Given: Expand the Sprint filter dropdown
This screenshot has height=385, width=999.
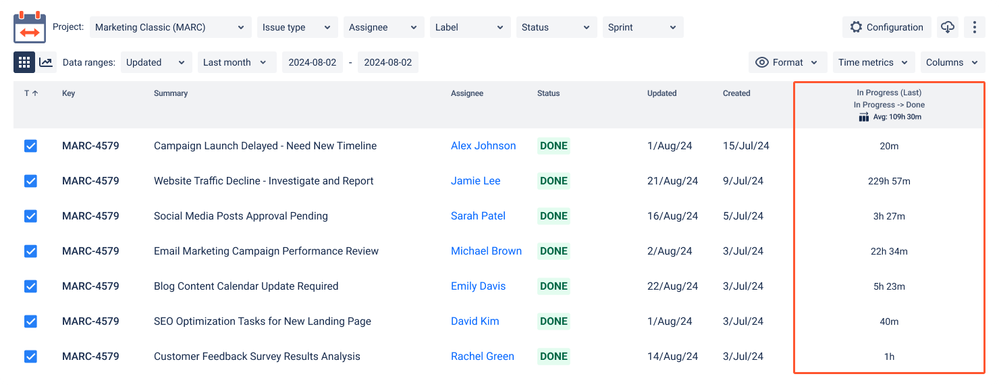Looking at the screenshot, I should tap(643, 27).
